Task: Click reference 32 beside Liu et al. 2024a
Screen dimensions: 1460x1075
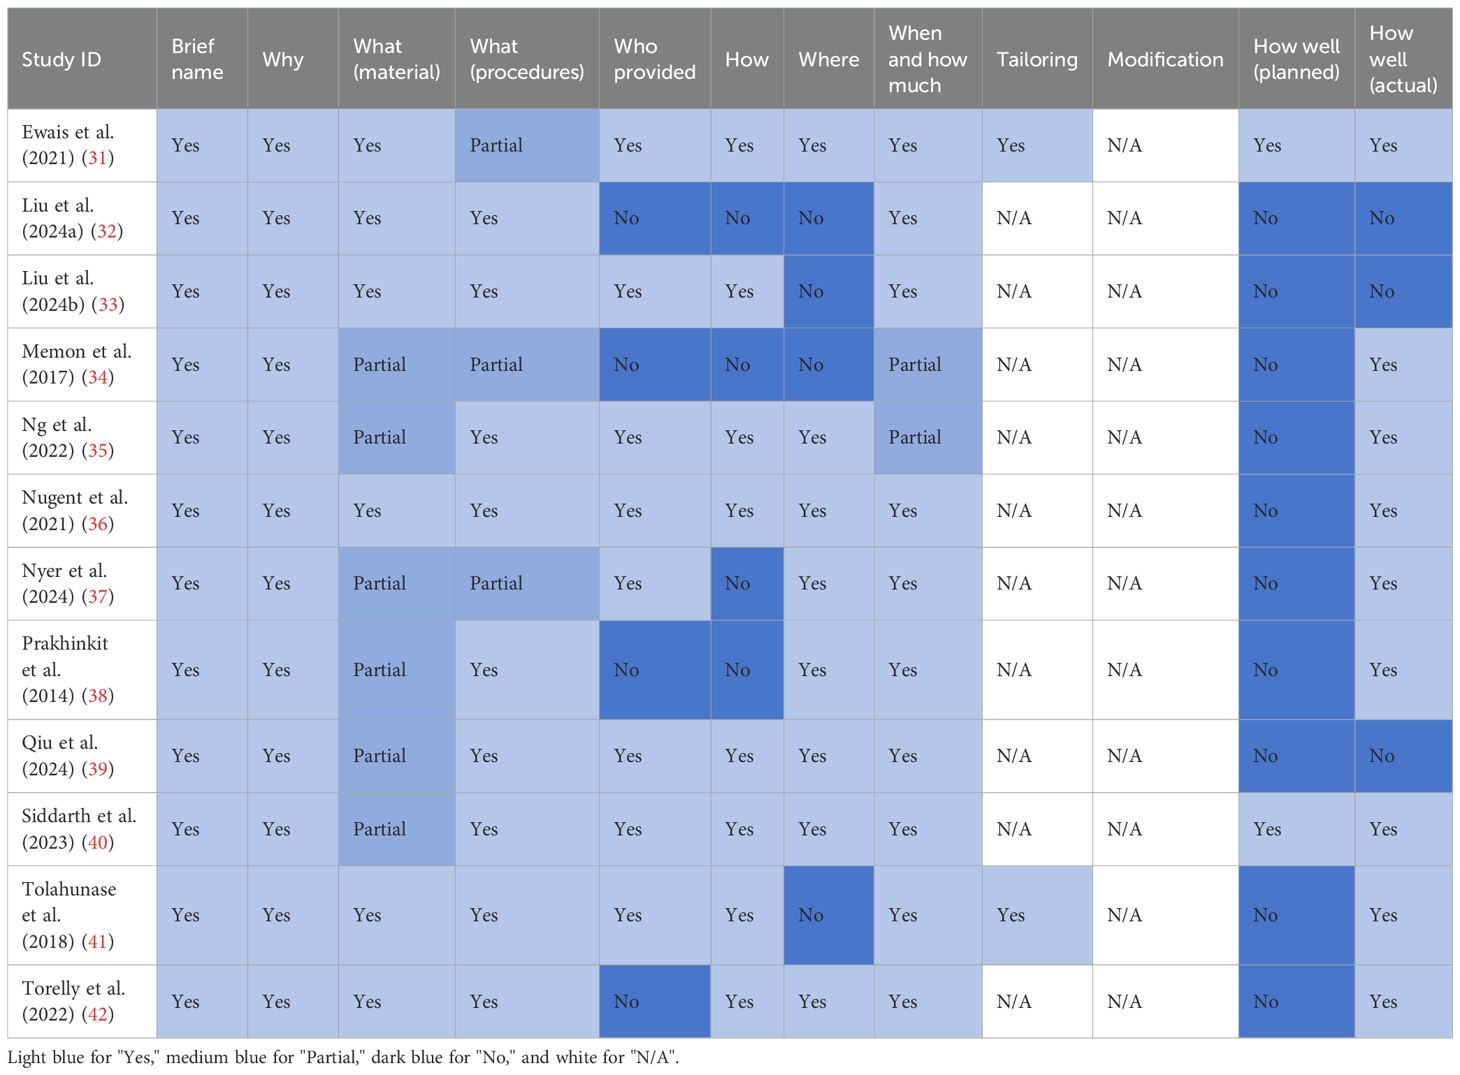Action: [x=107, y=231]
